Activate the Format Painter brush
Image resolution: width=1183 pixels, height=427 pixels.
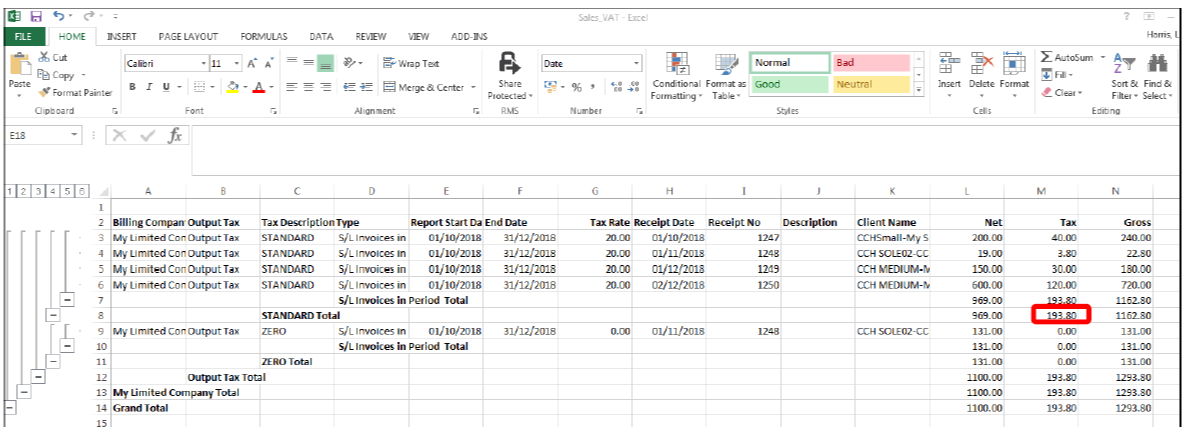[44, 93]
